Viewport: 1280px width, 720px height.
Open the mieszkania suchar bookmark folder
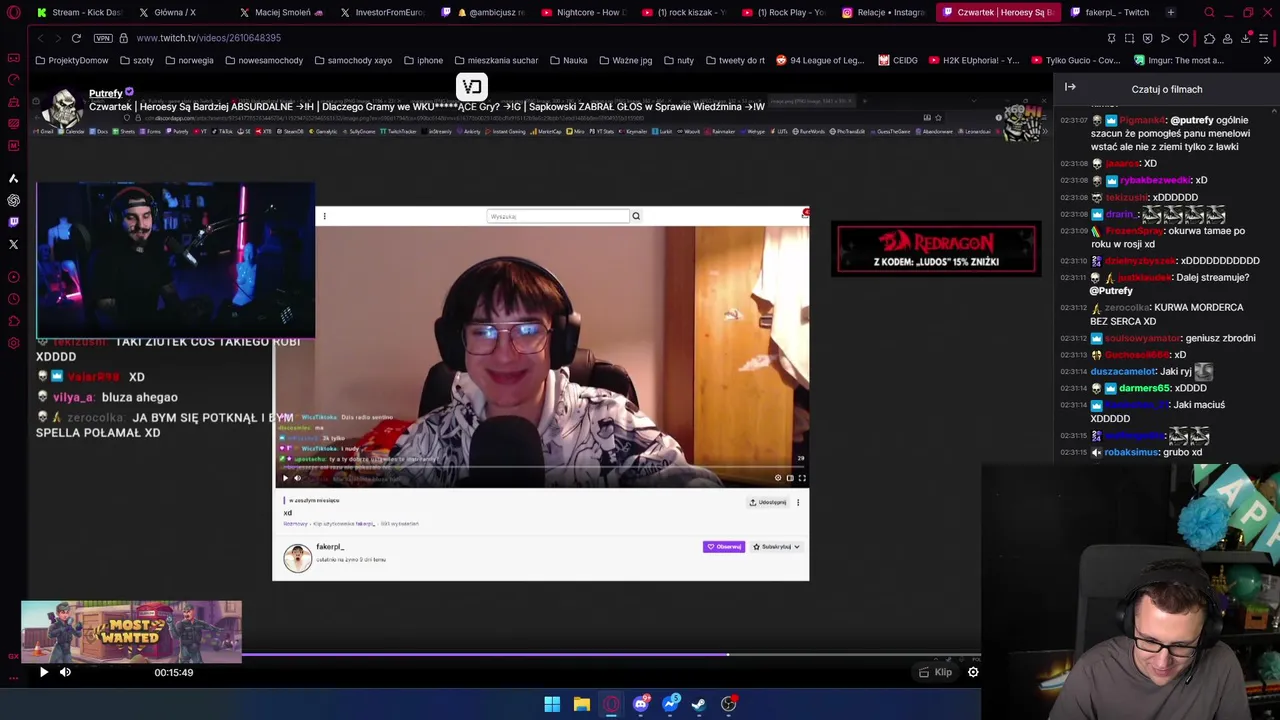pos(496,60)
